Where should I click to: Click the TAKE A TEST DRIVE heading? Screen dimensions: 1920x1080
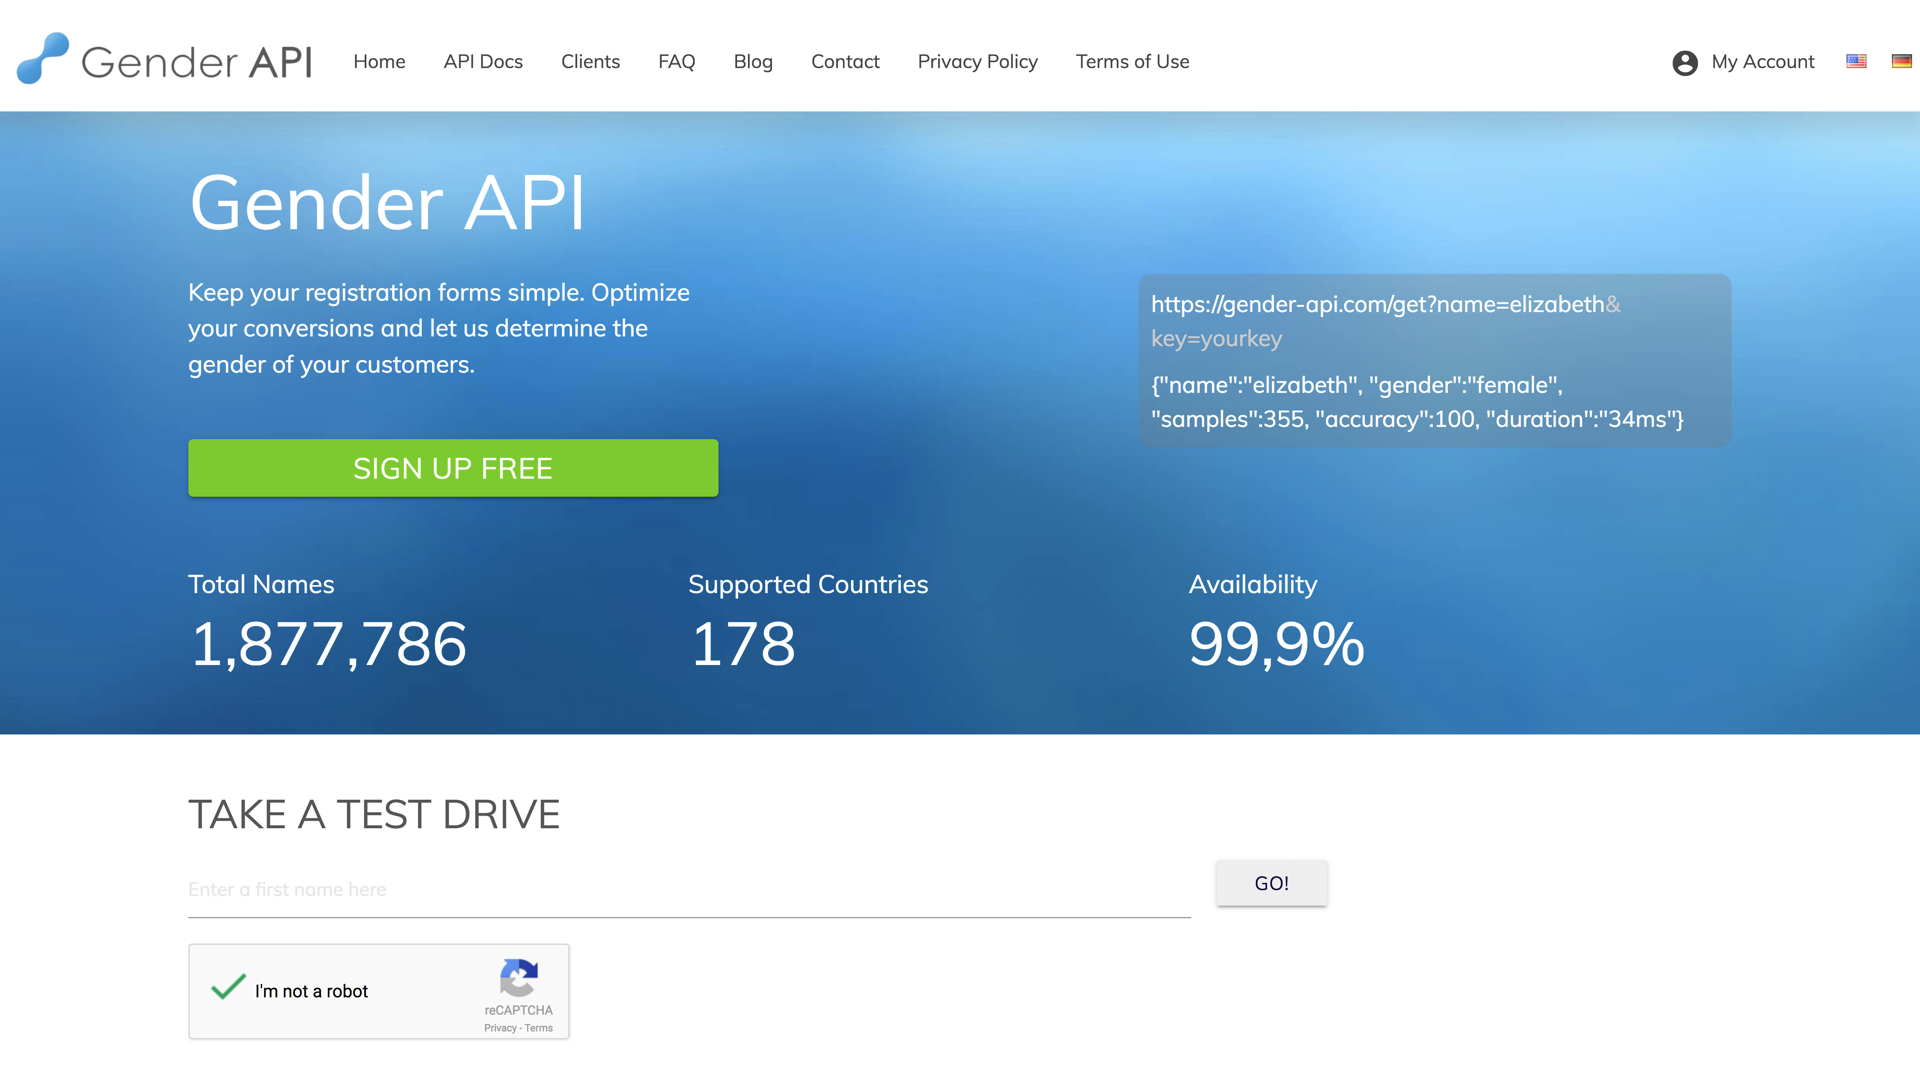374,814
